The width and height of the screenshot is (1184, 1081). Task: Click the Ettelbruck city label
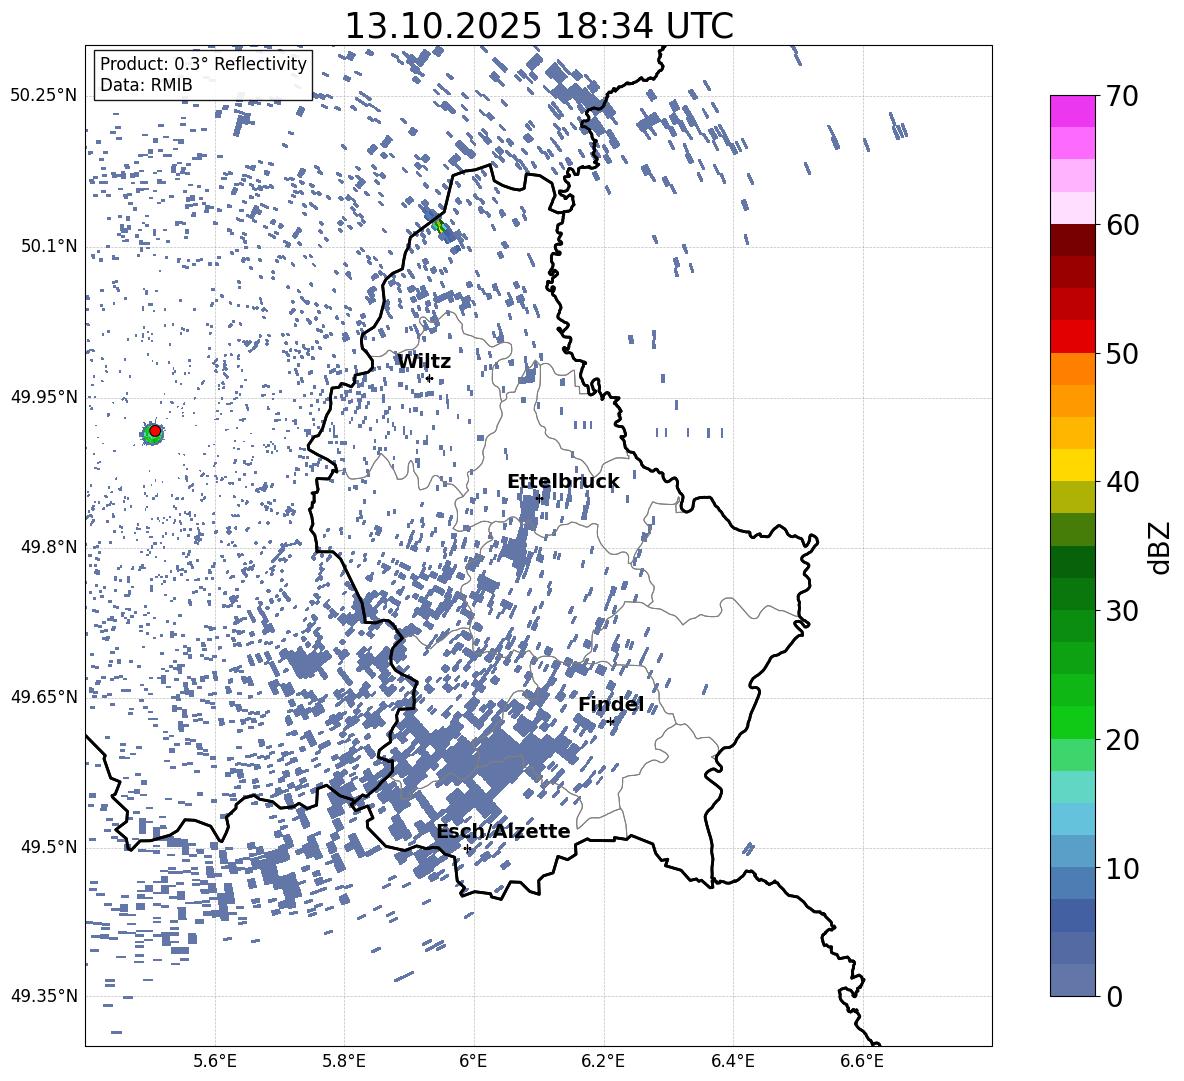[563, 482]
